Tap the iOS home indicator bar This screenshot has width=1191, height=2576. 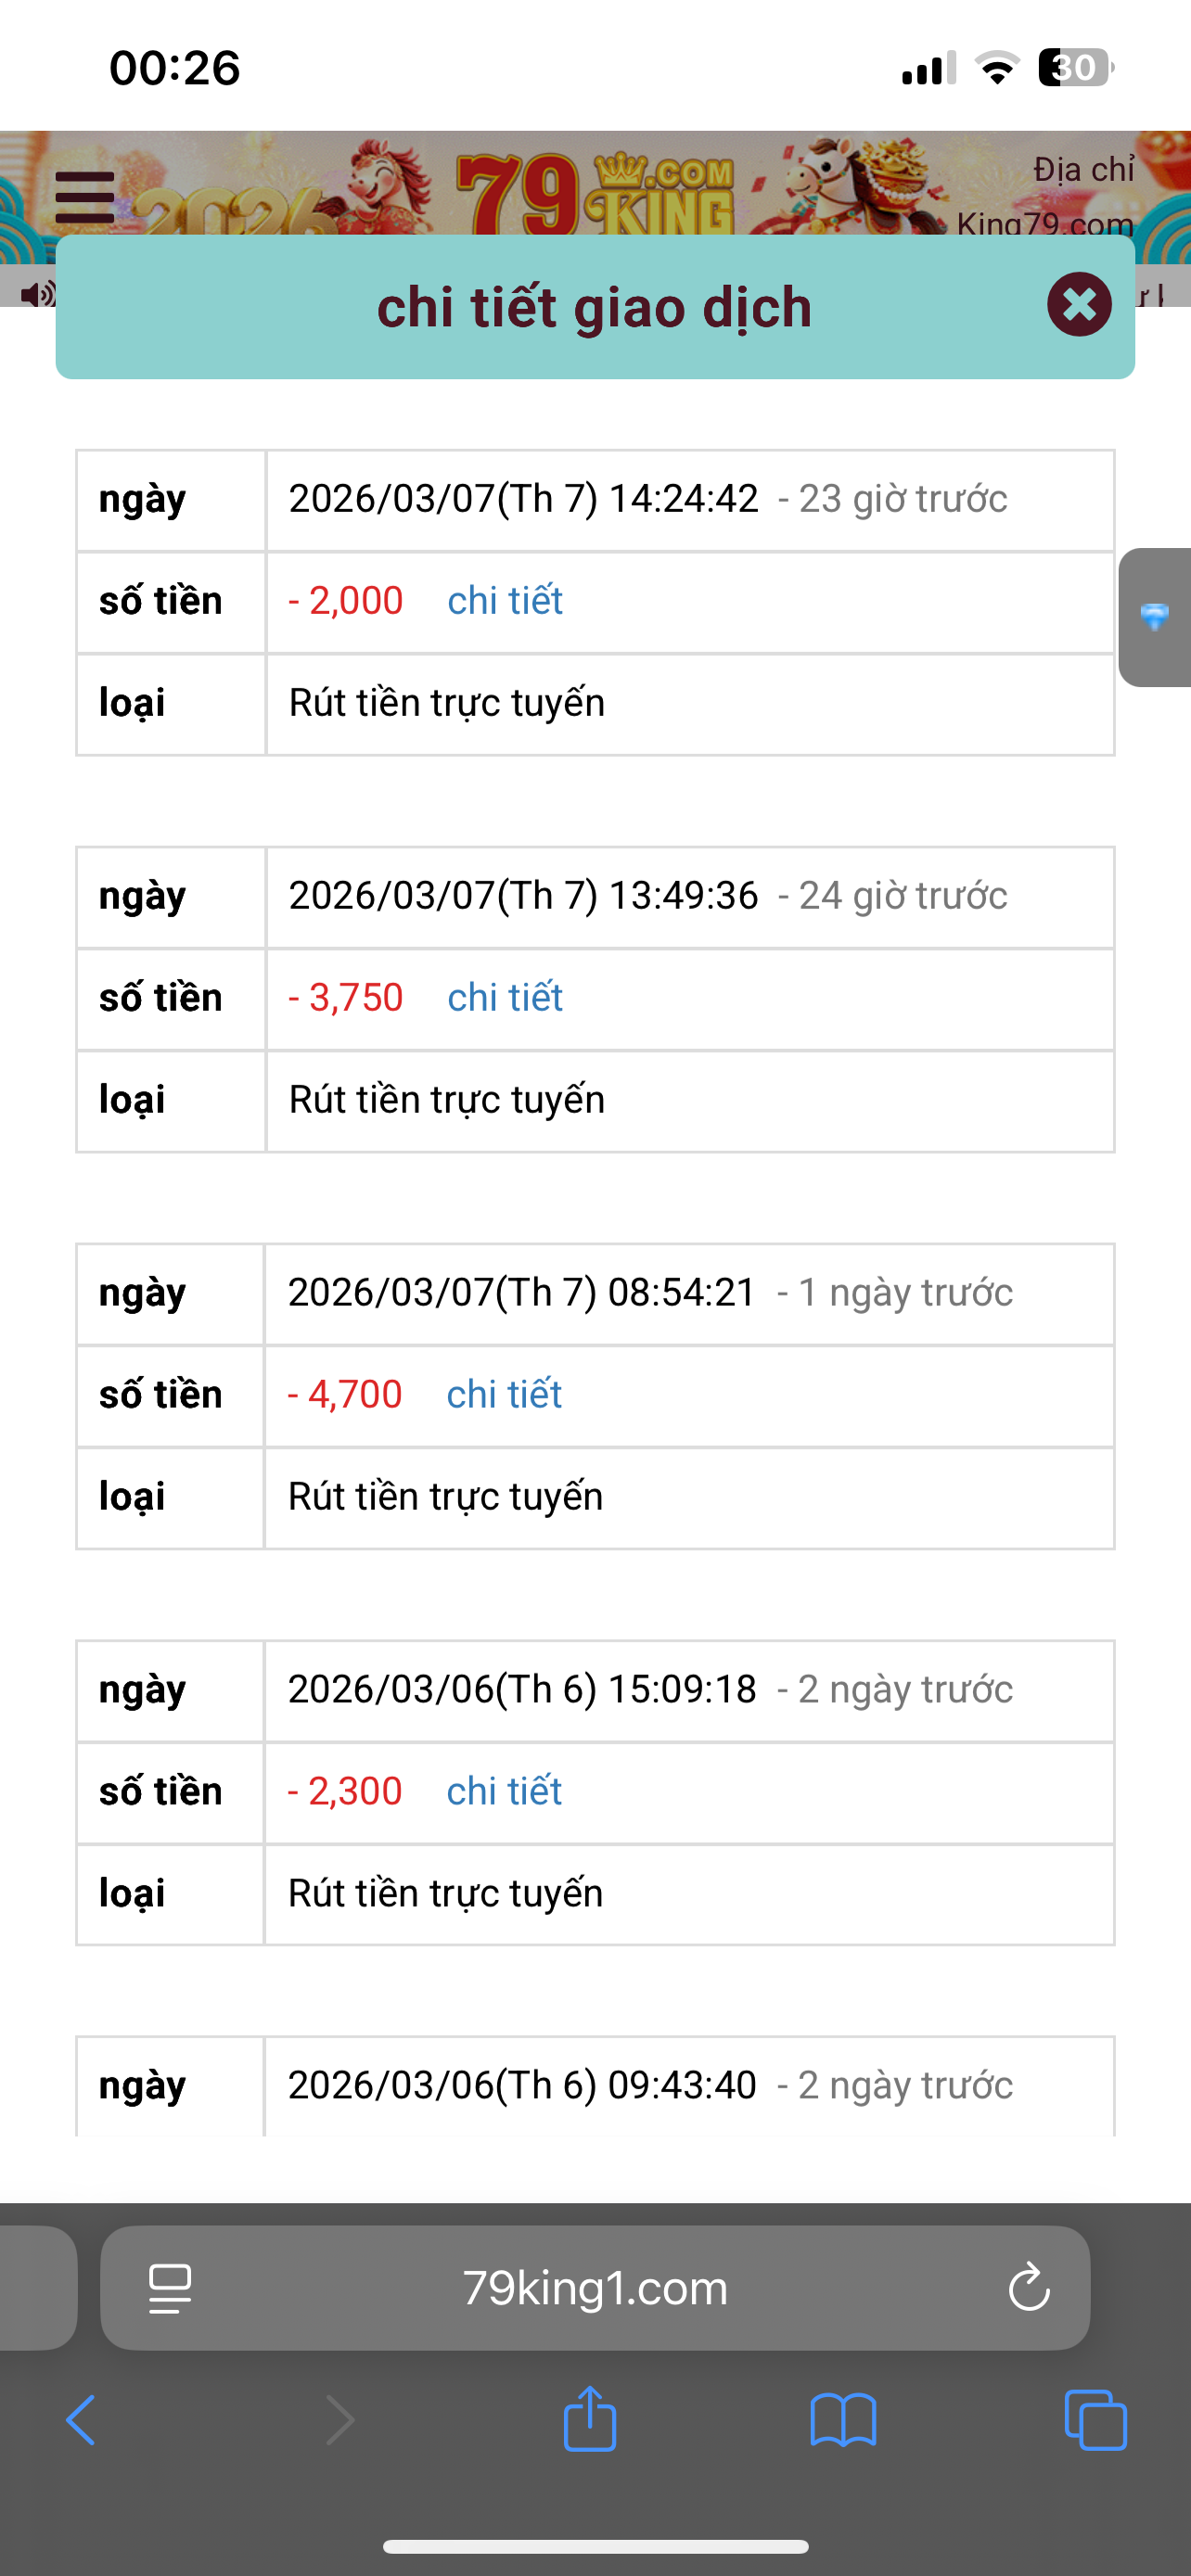point(595,2547)
